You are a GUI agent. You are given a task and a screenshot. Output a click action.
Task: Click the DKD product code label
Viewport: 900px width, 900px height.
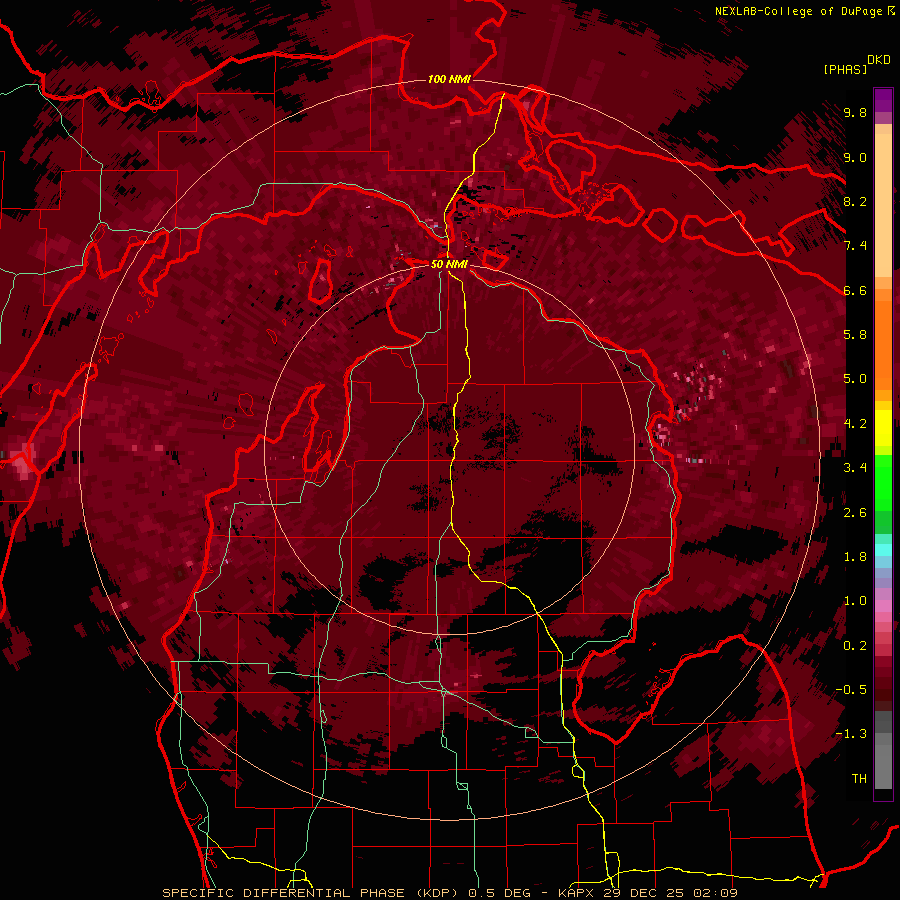[x=878, y=60]
